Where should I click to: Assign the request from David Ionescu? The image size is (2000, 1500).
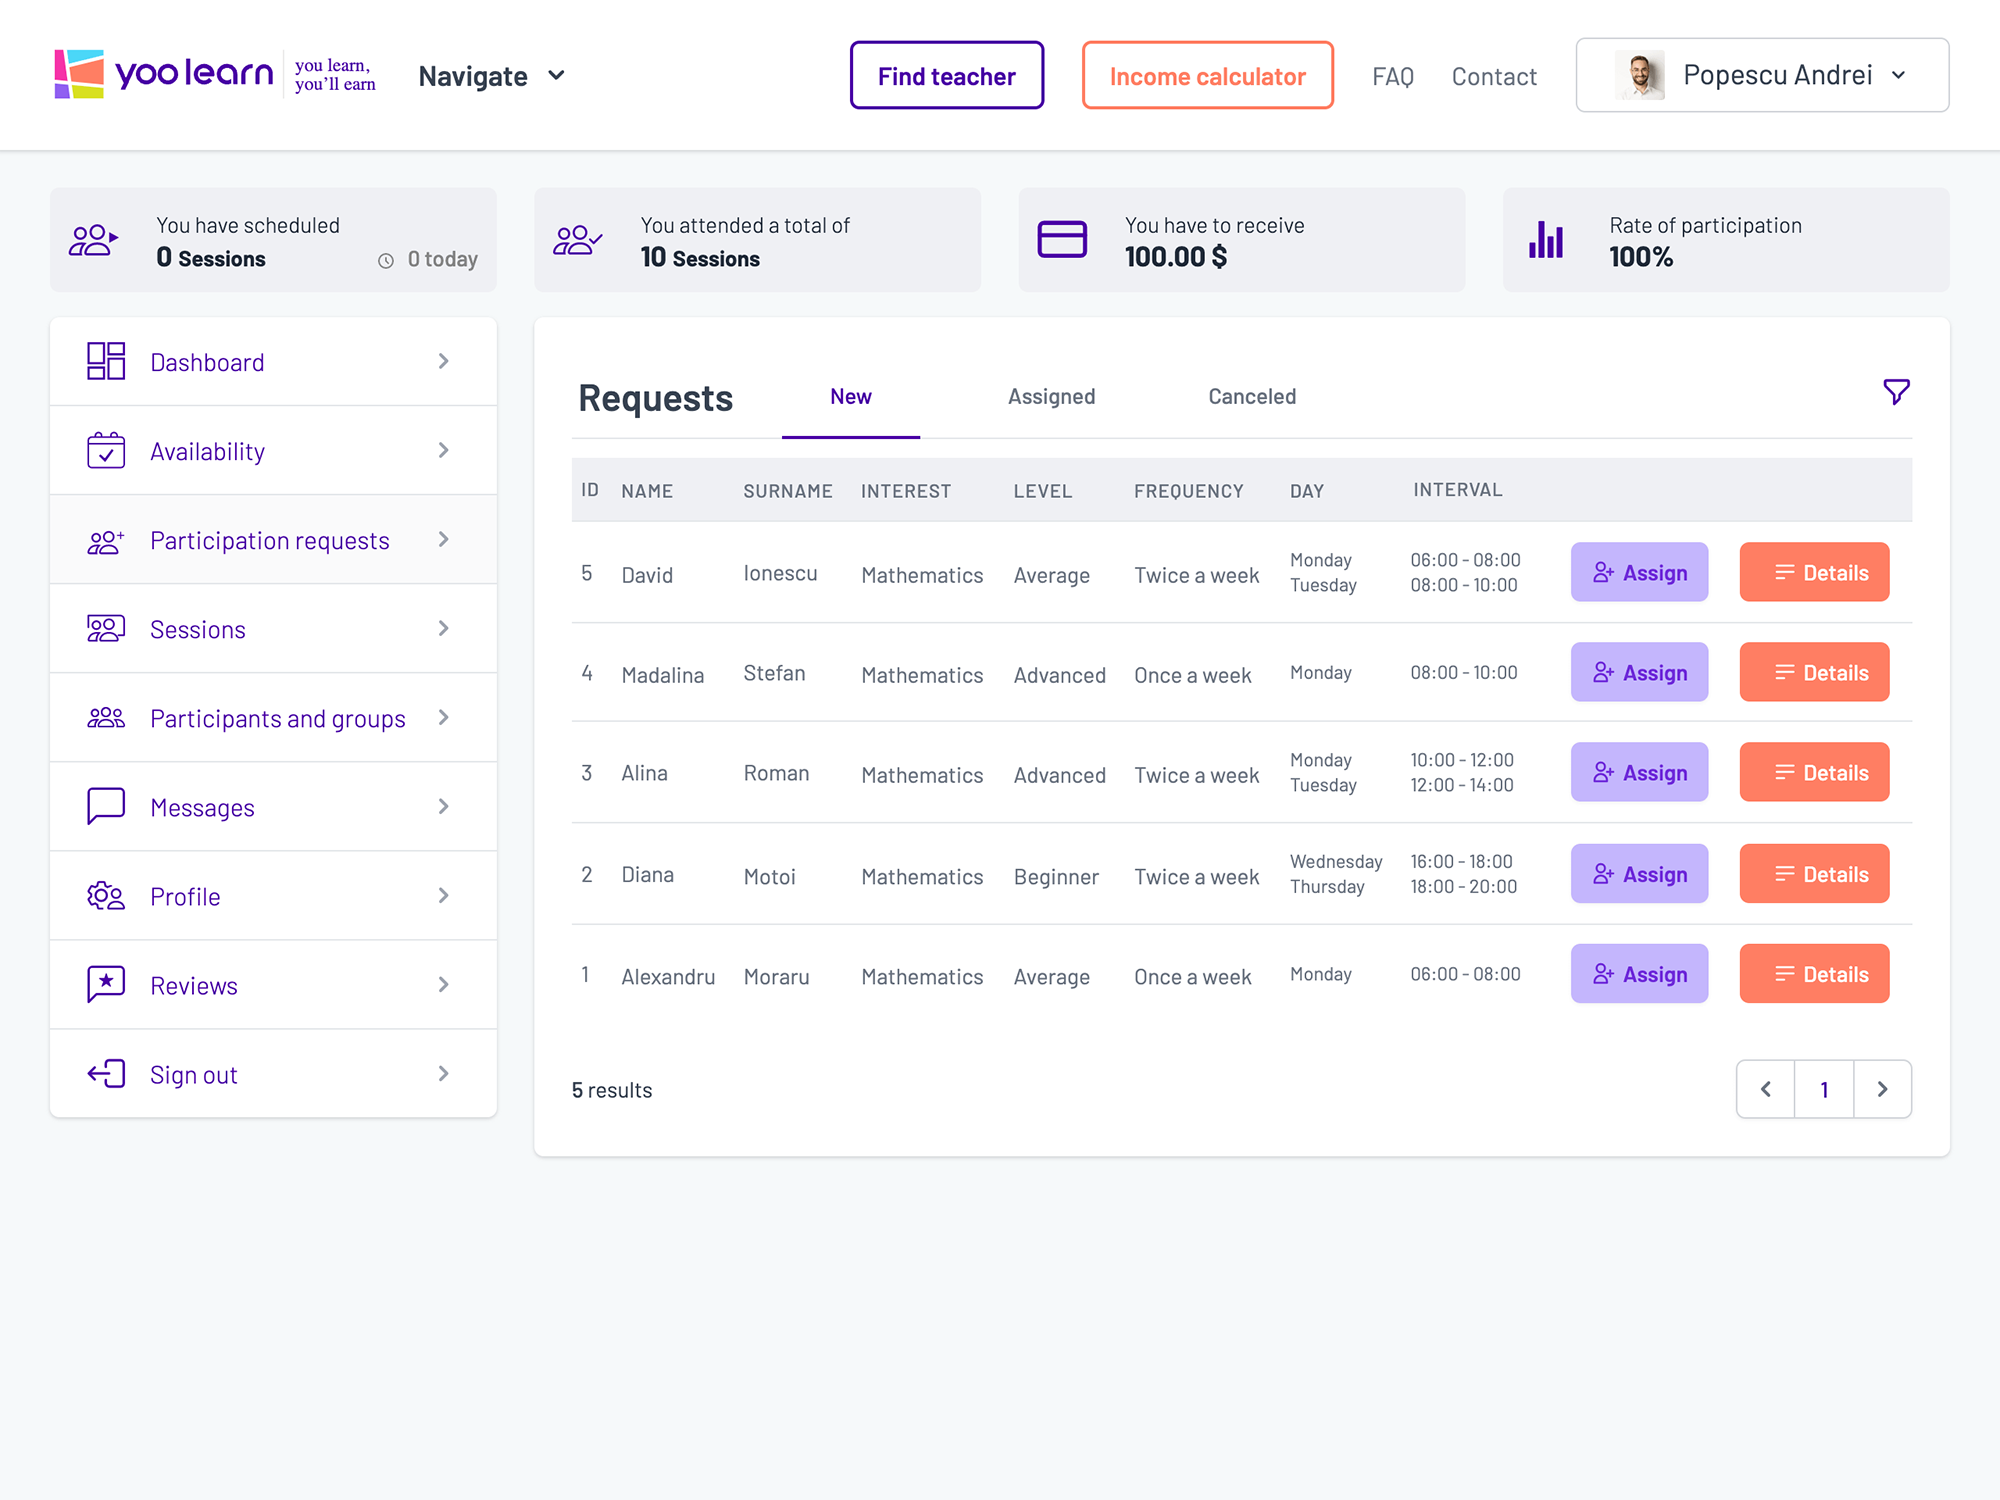point(1639,572)
